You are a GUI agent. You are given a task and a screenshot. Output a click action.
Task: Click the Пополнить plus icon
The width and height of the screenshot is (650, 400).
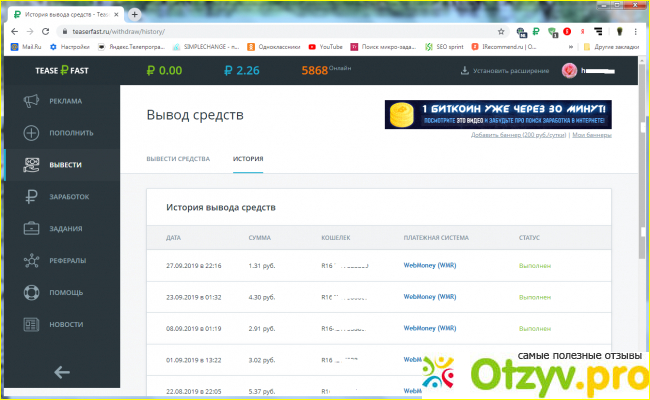[31, 132]
